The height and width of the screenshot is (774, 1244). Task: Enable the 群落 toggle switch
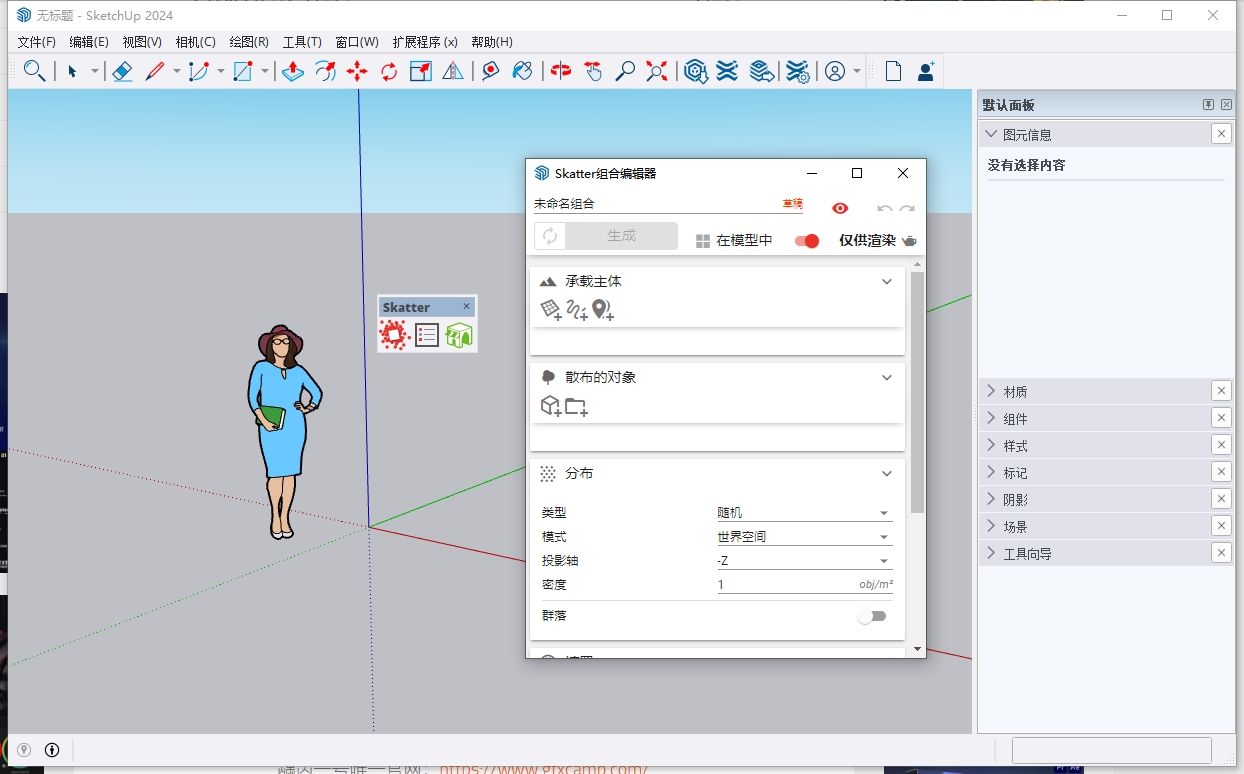[872, 616]
